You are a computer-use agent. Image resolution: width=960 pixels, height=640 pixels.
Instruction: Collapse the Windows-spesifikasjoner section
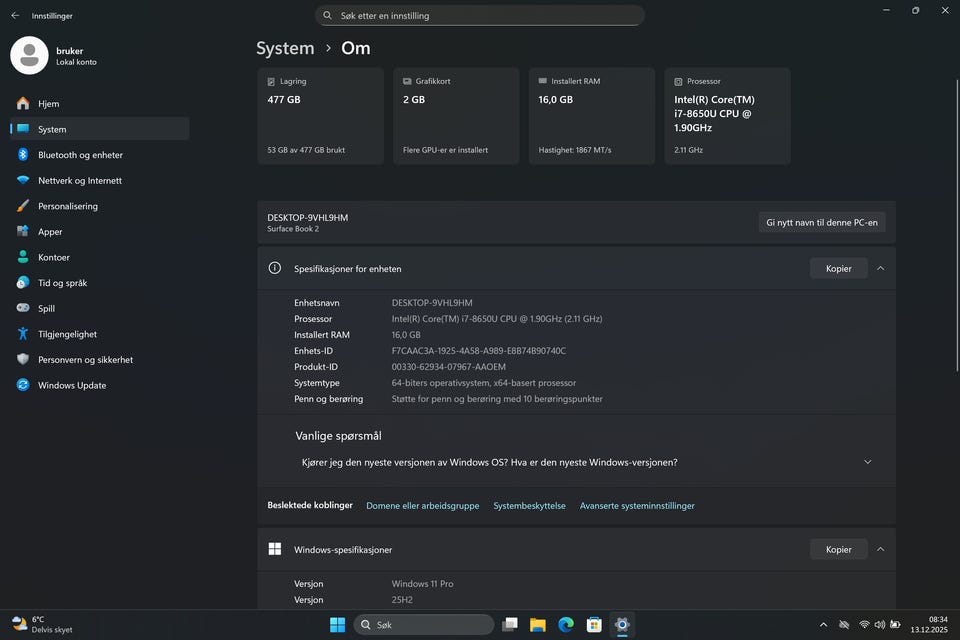coord(880,549)
